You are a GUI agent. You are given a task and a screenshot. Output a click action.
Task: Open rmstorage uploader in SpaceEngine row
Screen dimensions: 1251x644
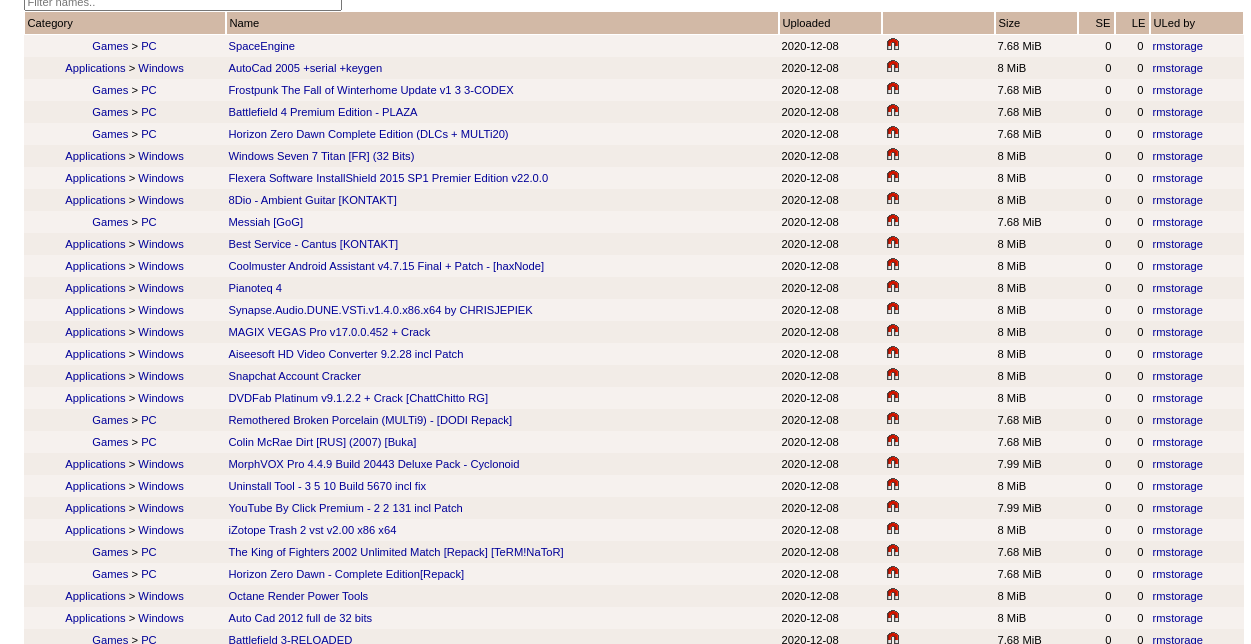coord(1177,46)
